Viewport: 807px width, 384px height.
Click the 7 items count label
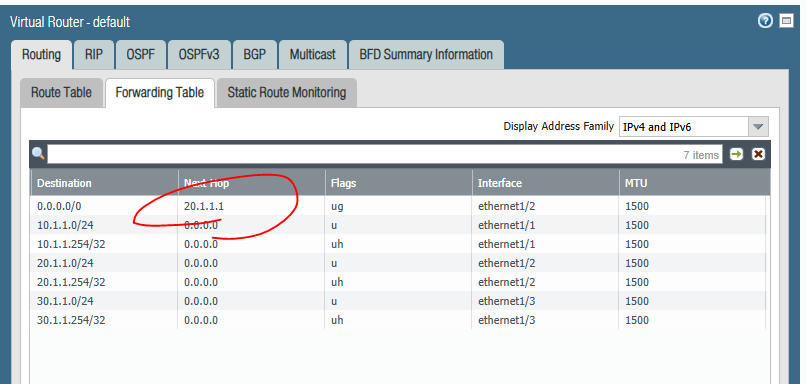click(x=701, y=154)
